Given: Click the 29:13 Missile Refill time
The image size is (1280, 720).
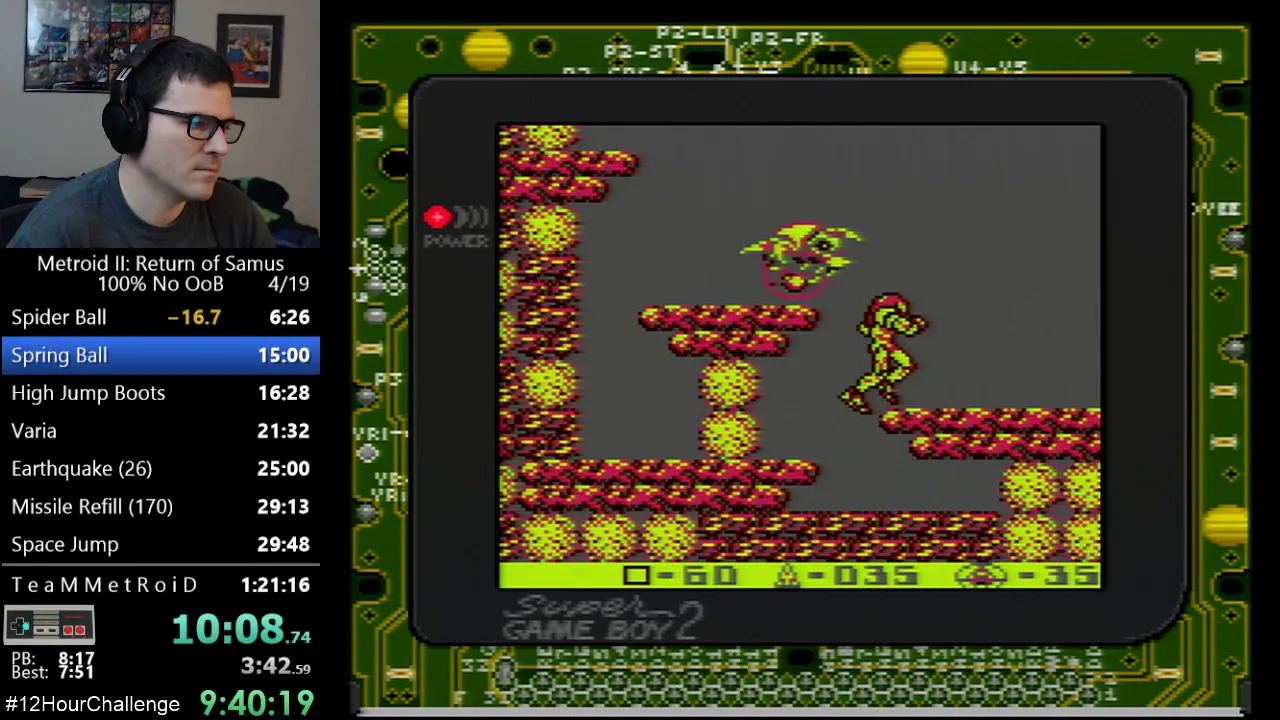Looking at the screenshot, I should (284, 507).
